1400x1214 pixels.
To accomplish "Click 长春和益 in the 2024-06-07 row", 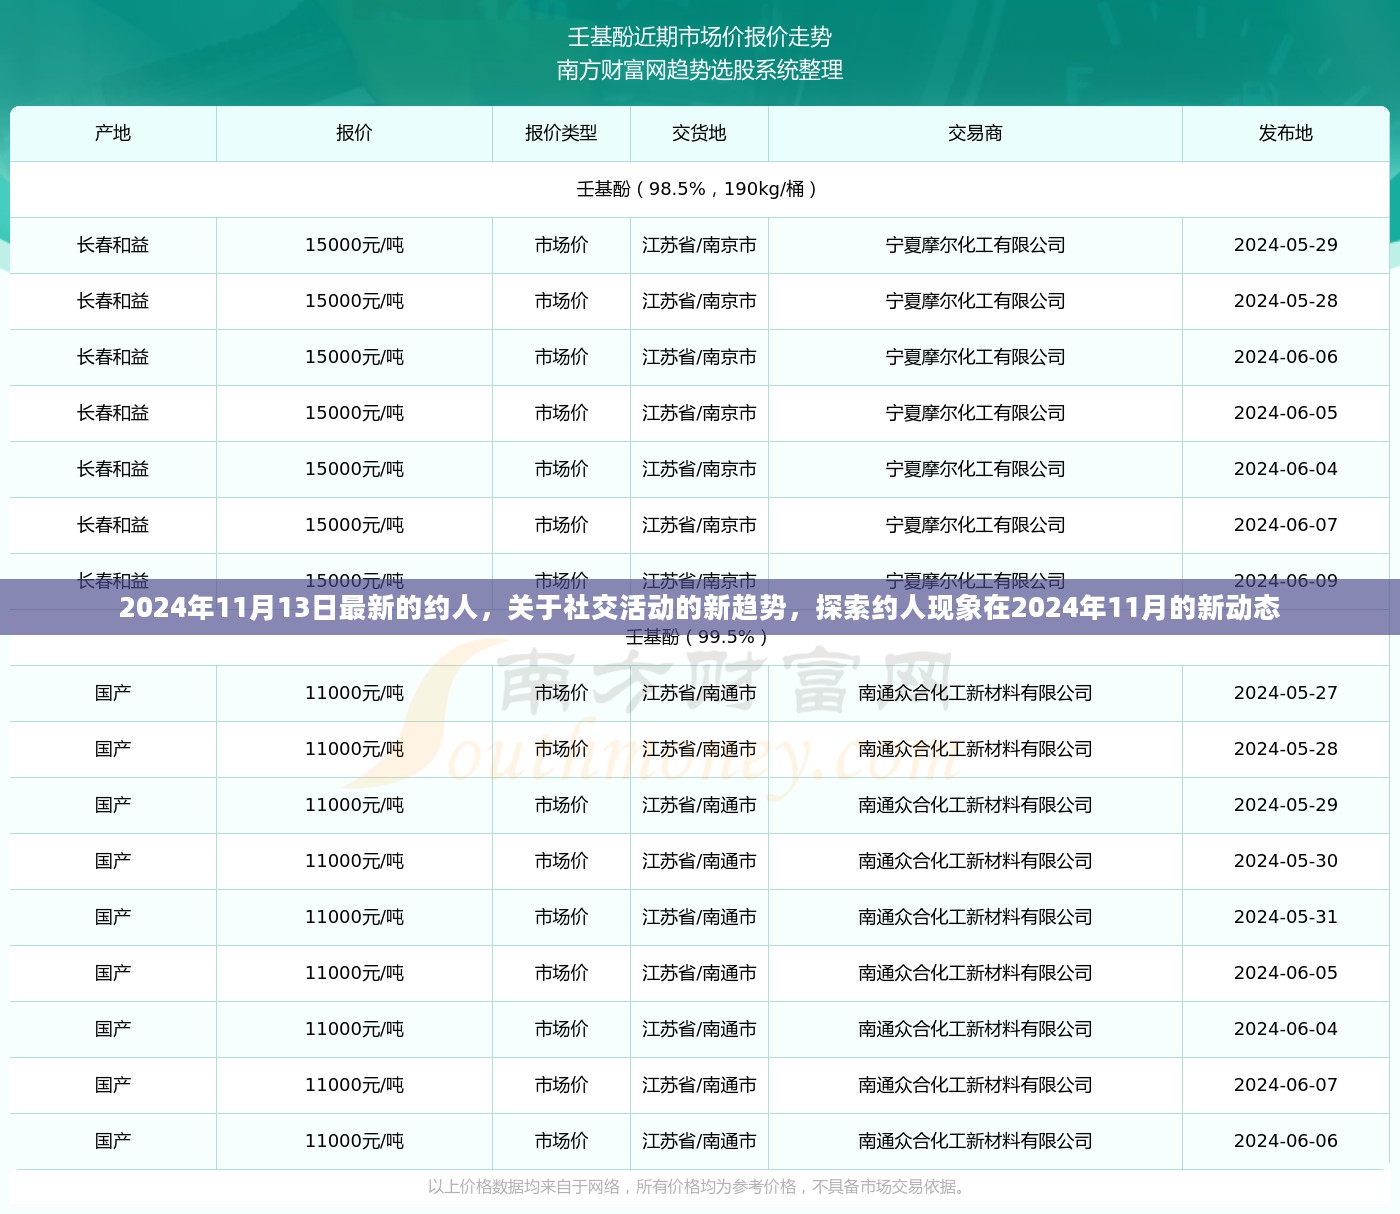I will (x=113, y=525).
